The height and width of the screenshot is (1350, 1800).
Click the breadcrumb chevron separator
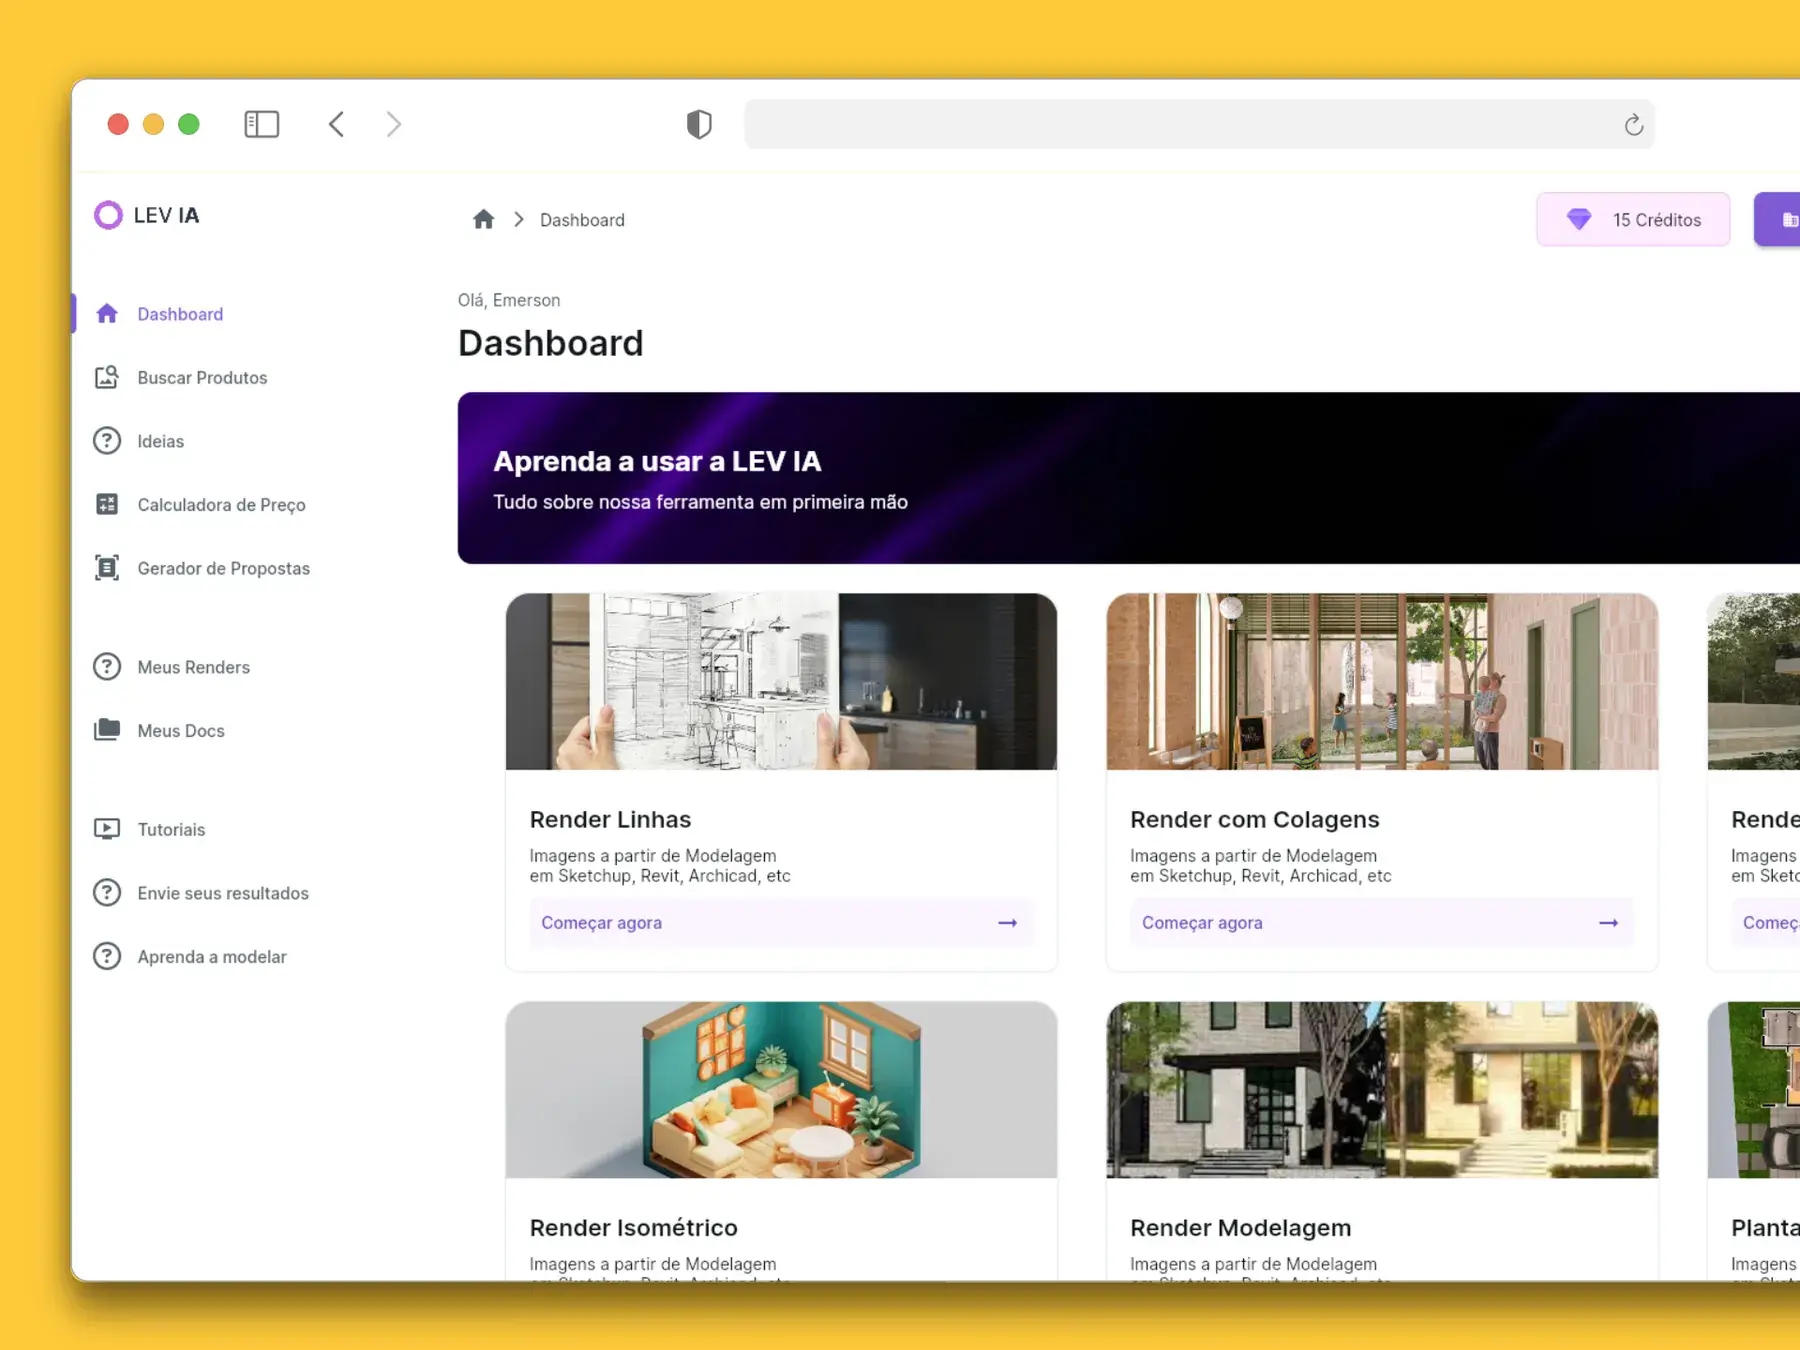pos(519,219)
